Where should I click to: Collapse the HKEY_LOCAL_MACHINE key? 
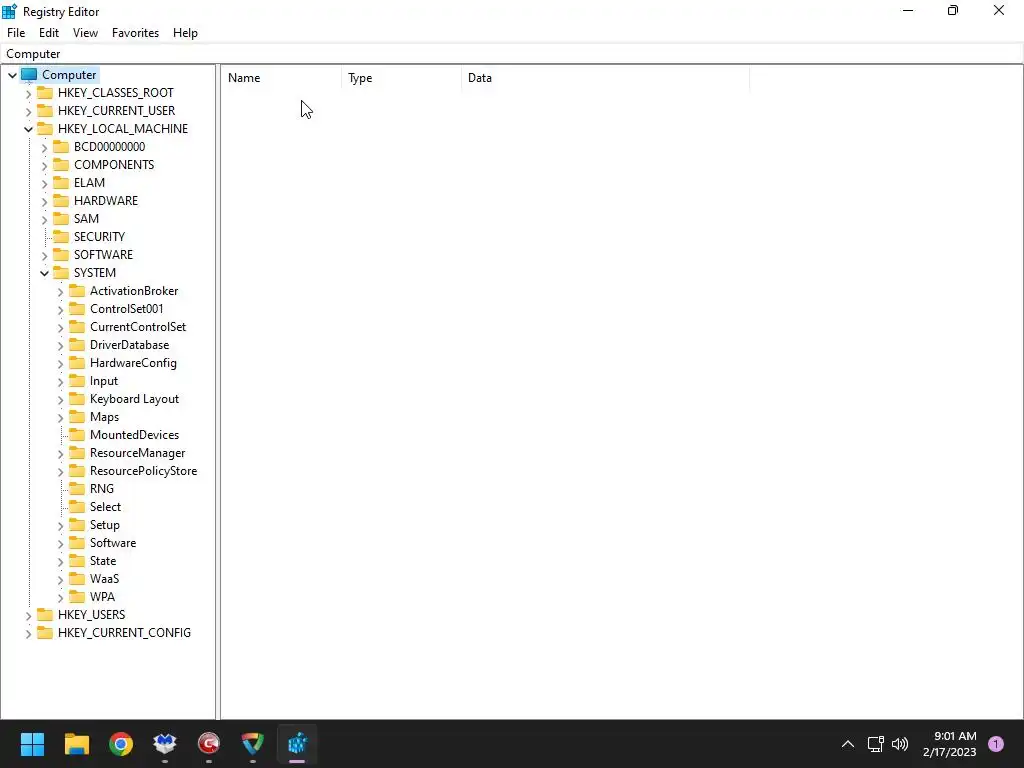pyautogui.click(x=28, y=129)
